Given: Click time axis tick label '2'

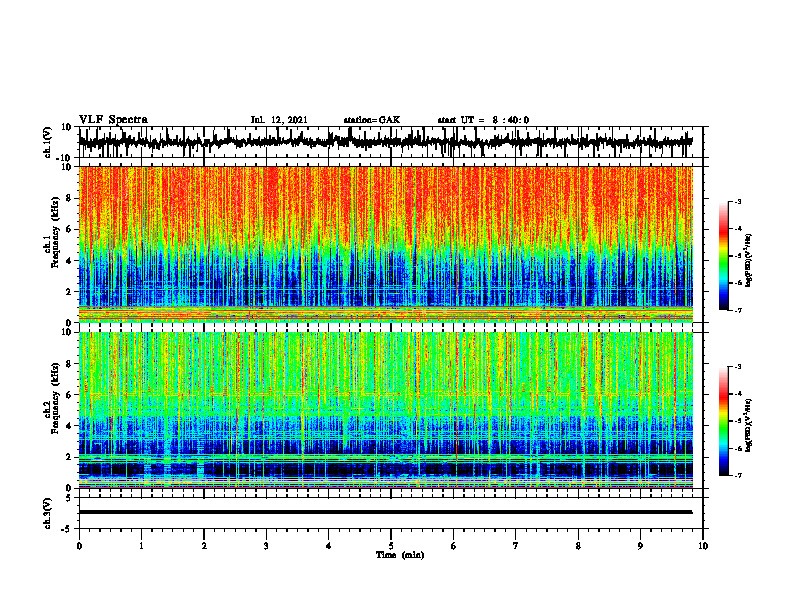Looking at the screenshot, I should point(204,546).
